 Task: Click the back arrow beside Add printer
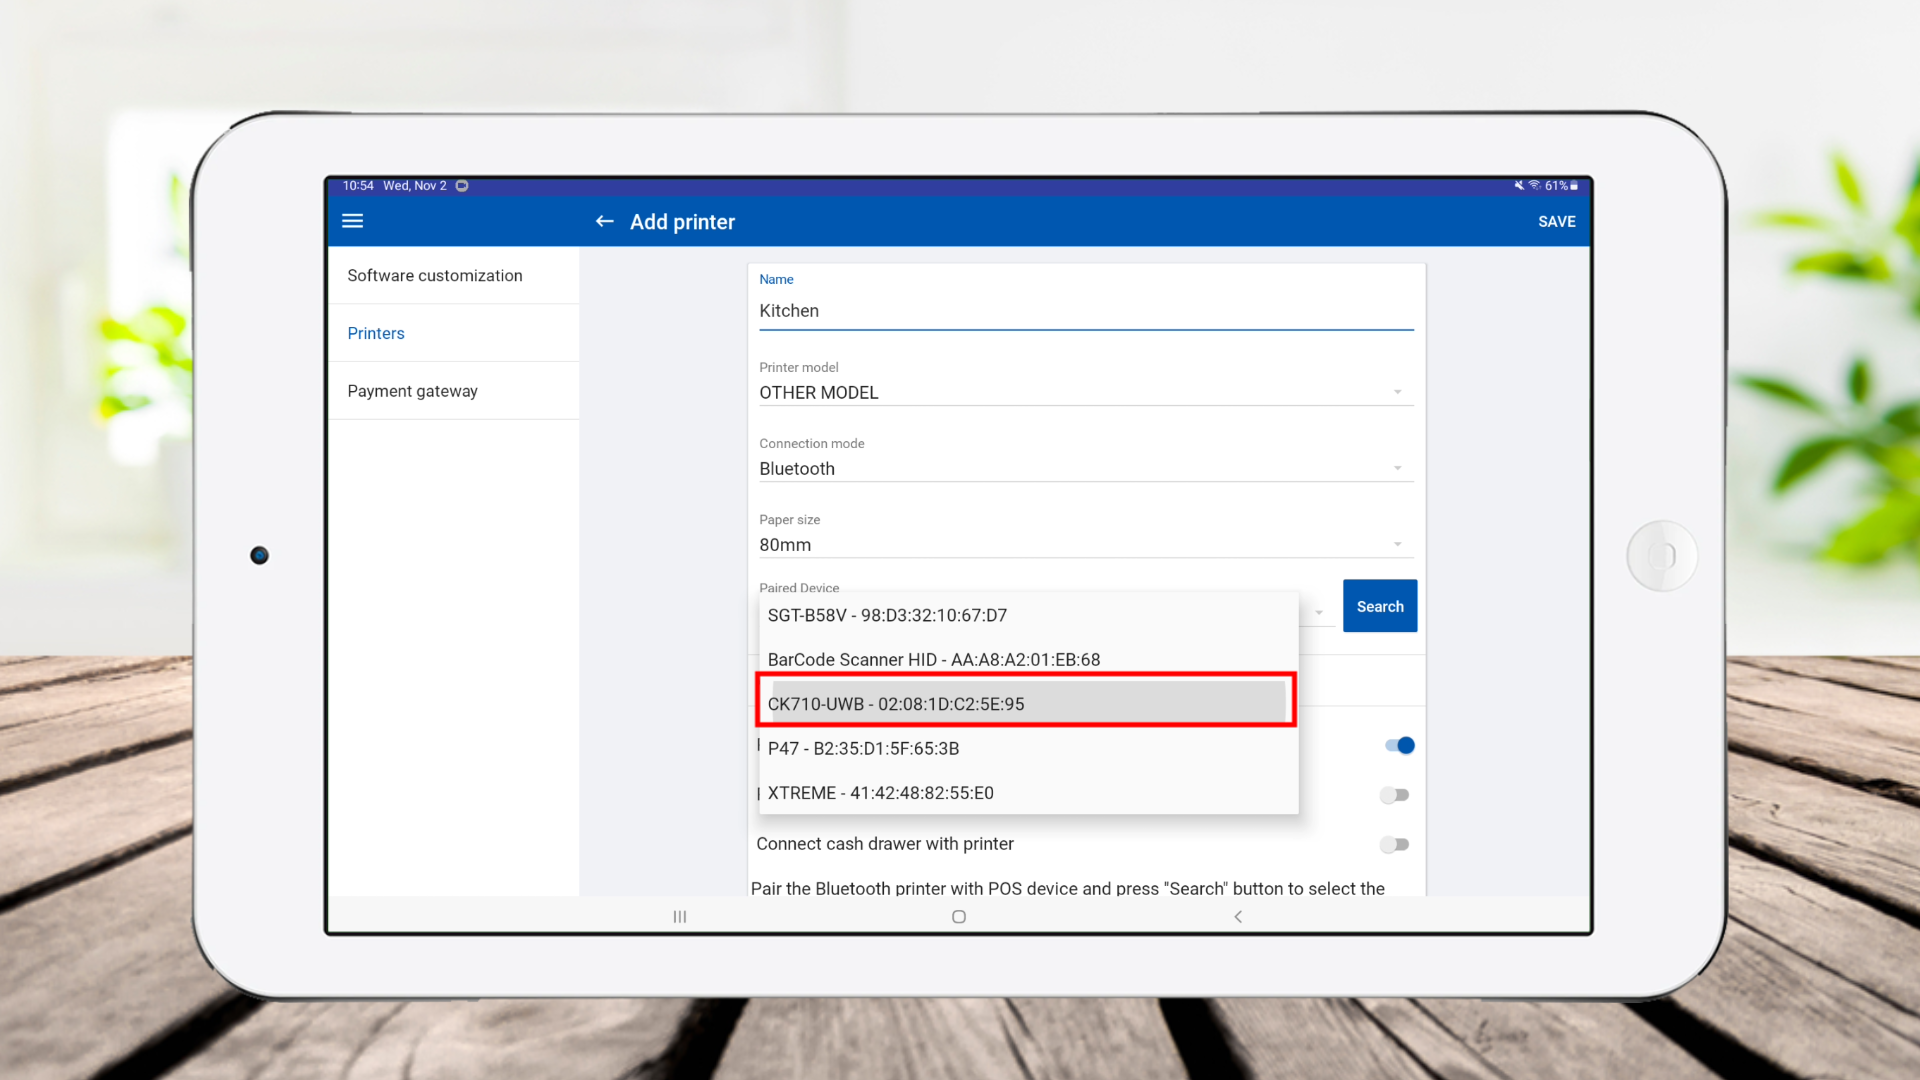click(604, 221)
